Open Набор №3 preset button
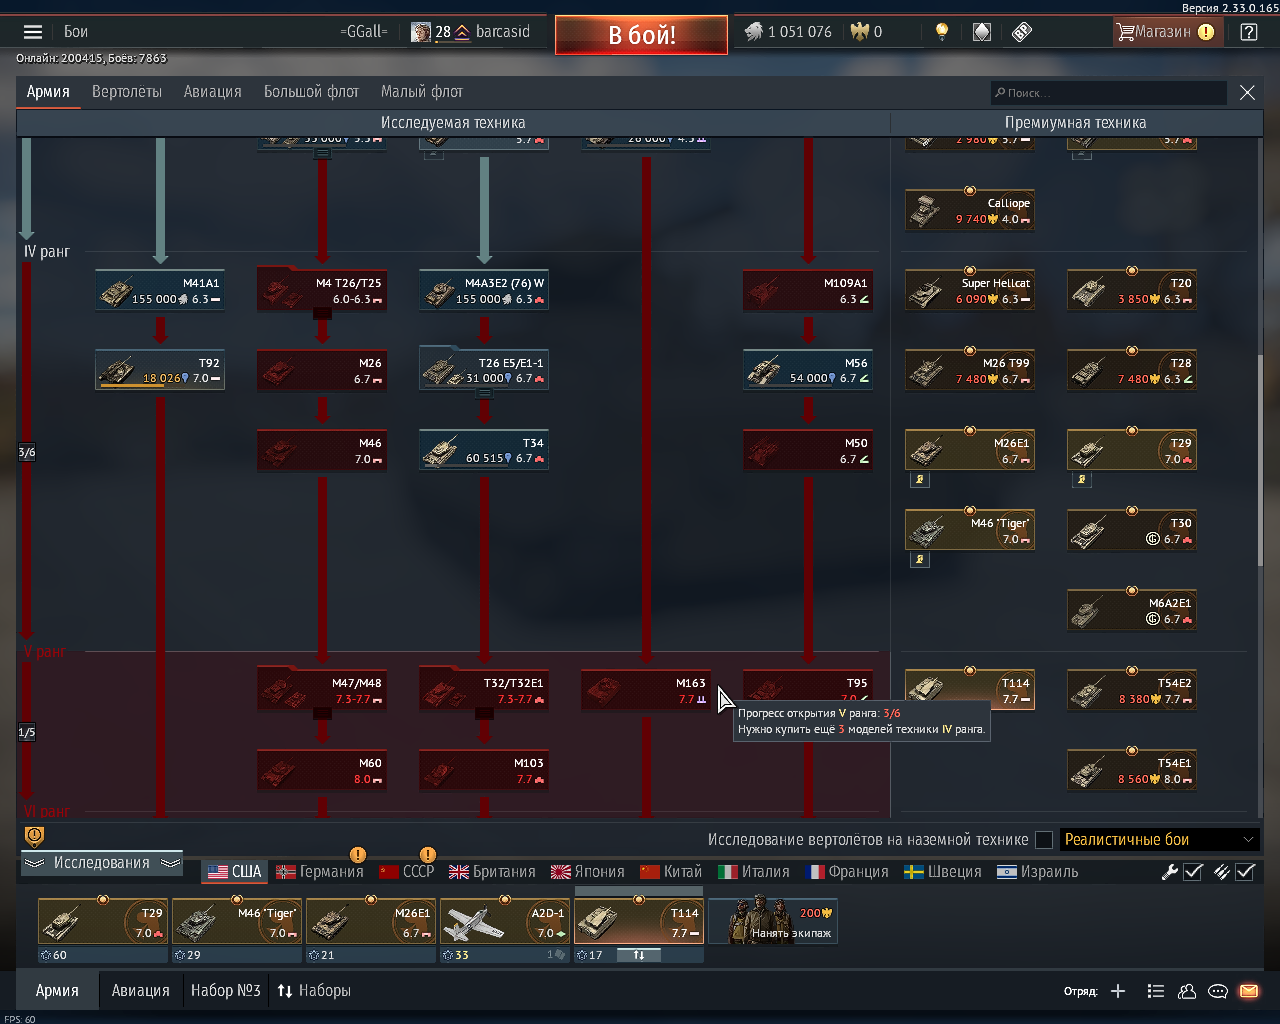 (x=226, y=991)
